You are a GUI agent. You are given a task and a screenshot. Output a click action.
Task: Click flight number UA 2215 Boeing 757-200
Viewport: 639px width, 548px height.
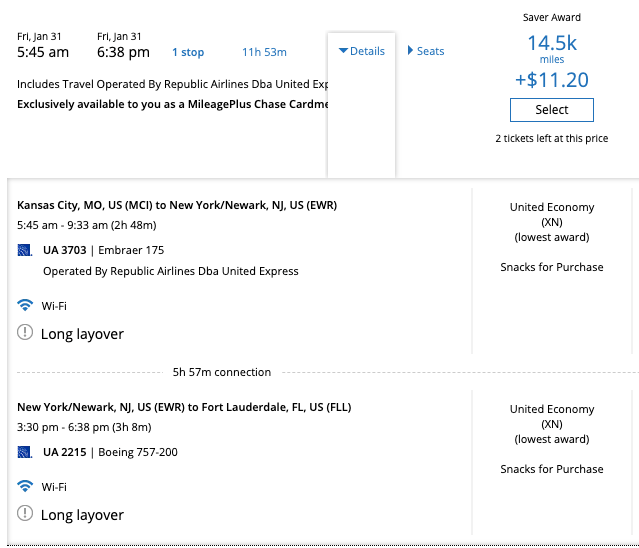(110, 452)
